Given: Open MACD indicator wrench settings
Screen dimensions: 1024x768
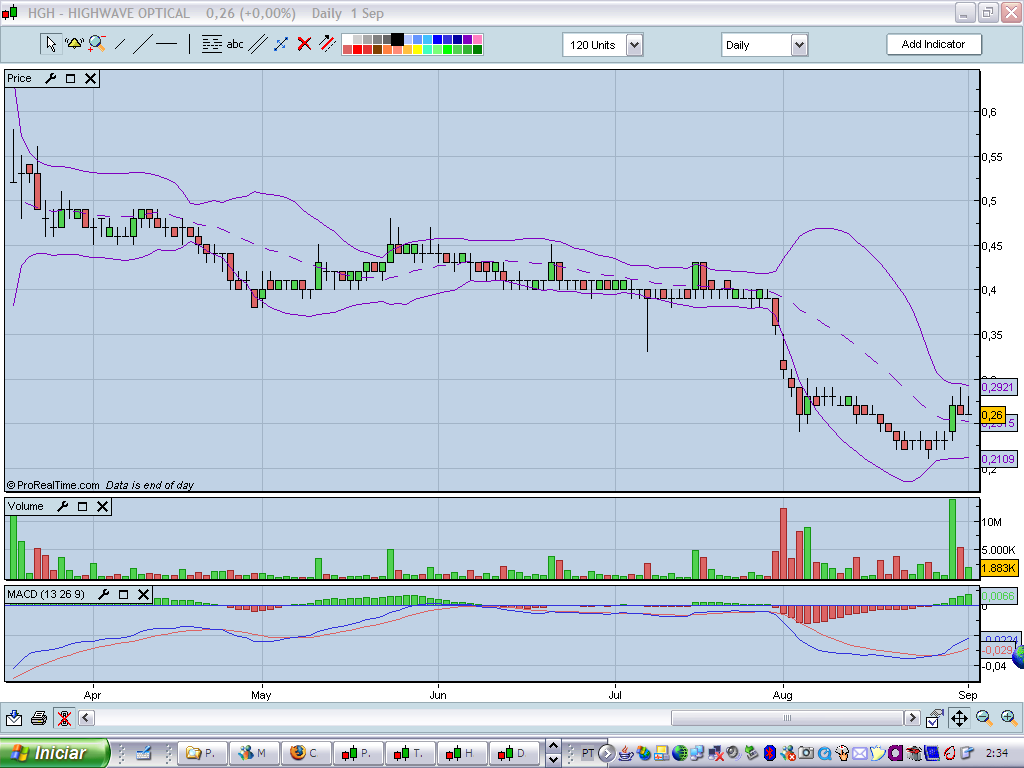Looking at the screenshot, I should [x=104, y=594].
